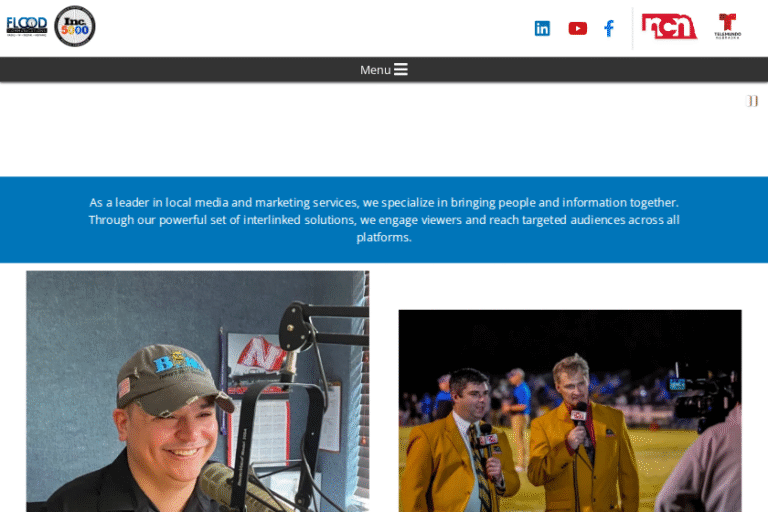Screen dimensions: 768x512
Task: Select the Inc. 5000 badge
Action: pos(74,26)
